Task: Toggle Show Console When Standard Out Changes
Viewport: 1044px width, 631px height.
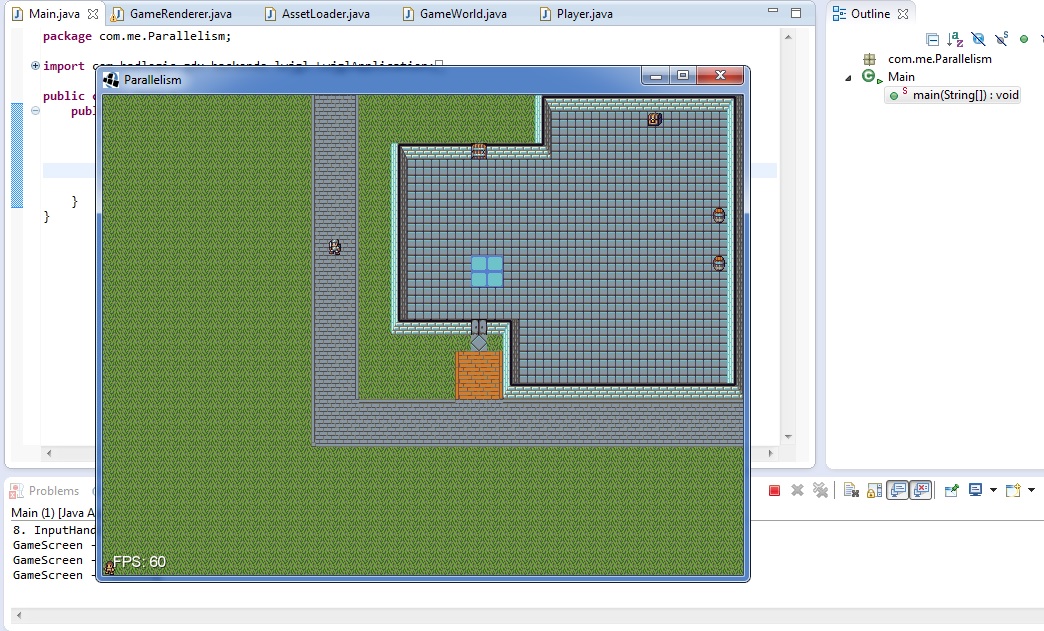Action: [x=898, y=491]
